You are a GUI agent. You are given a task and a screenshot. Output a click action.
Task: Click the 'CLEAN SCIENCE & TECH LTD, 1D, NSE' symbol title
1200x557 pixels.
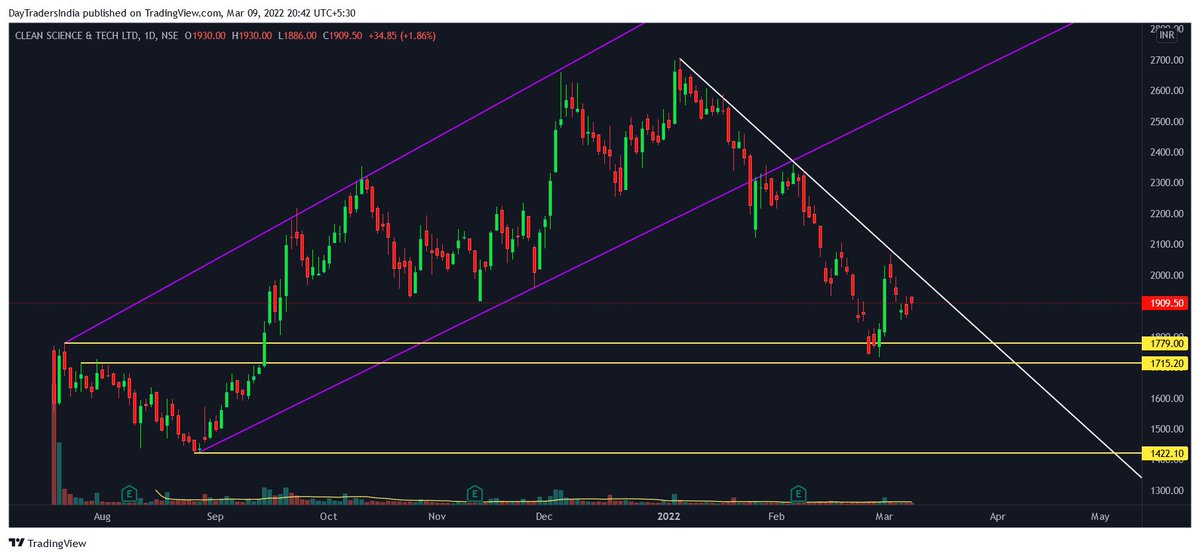(x=96, y=35)
